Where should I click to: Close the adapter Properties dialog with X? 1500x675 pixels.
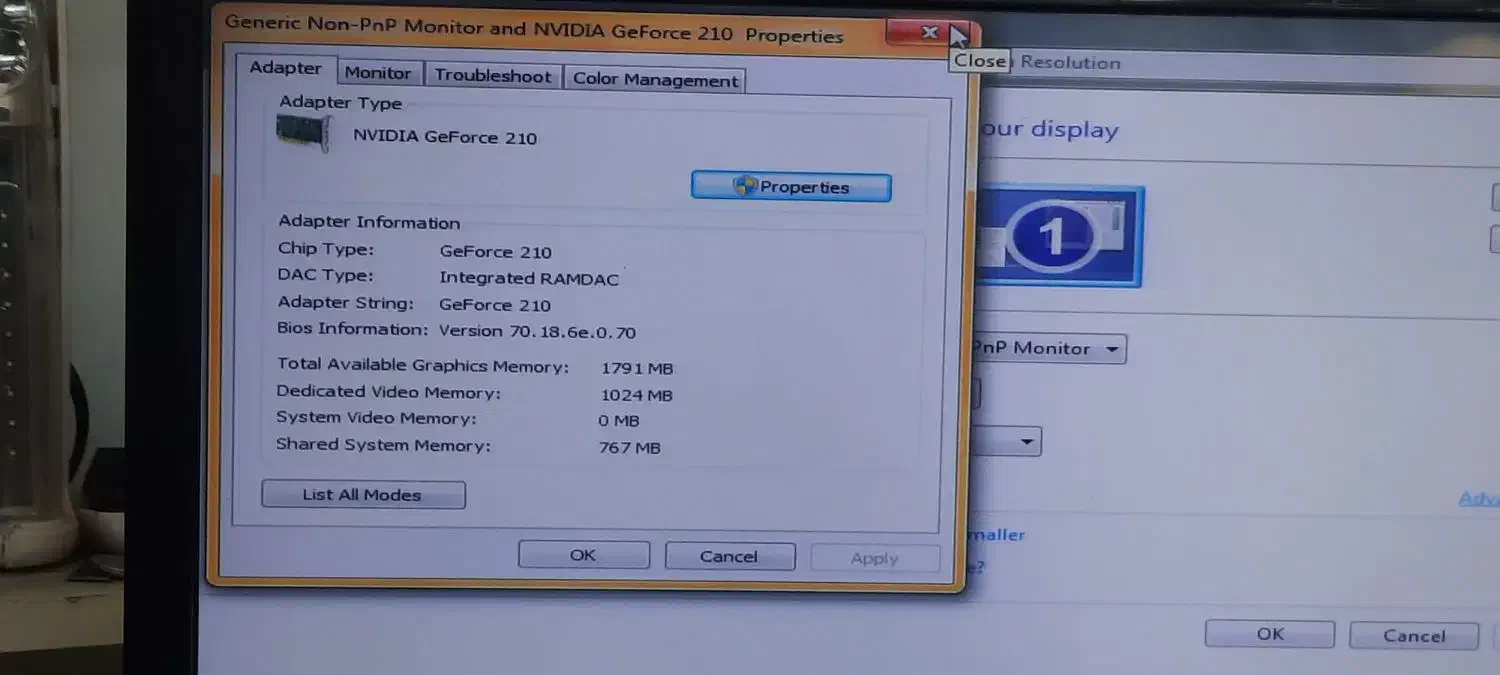(x=929, y=33)
